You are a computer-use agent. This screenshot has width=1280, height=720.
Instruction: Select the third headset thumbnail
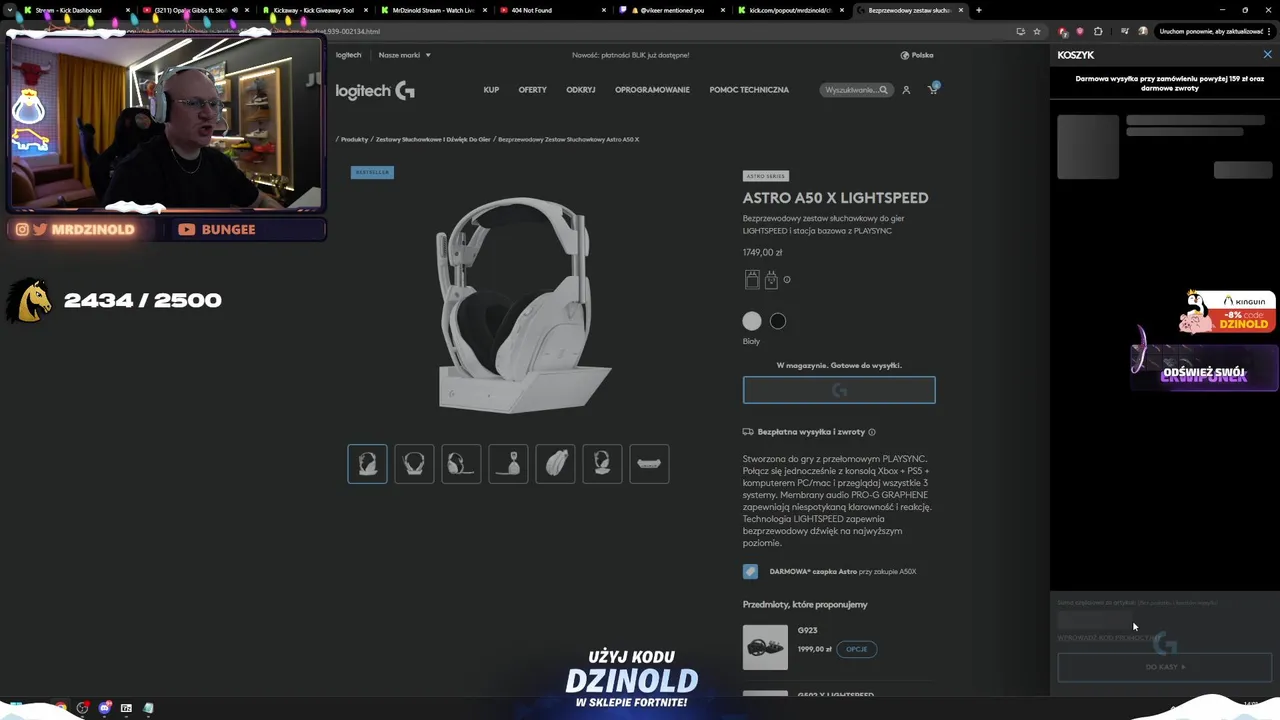461,464
